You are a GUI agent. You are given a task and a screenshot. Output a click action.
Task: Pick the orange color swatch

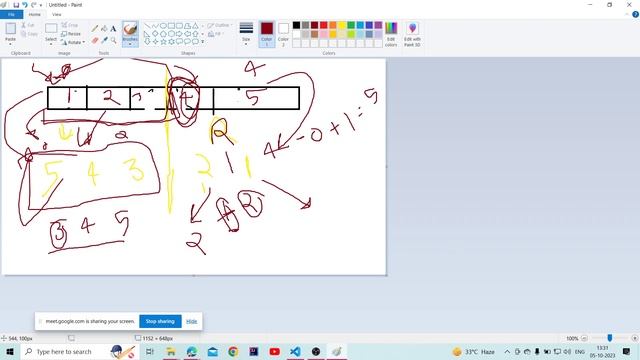(x=333, y=25)
